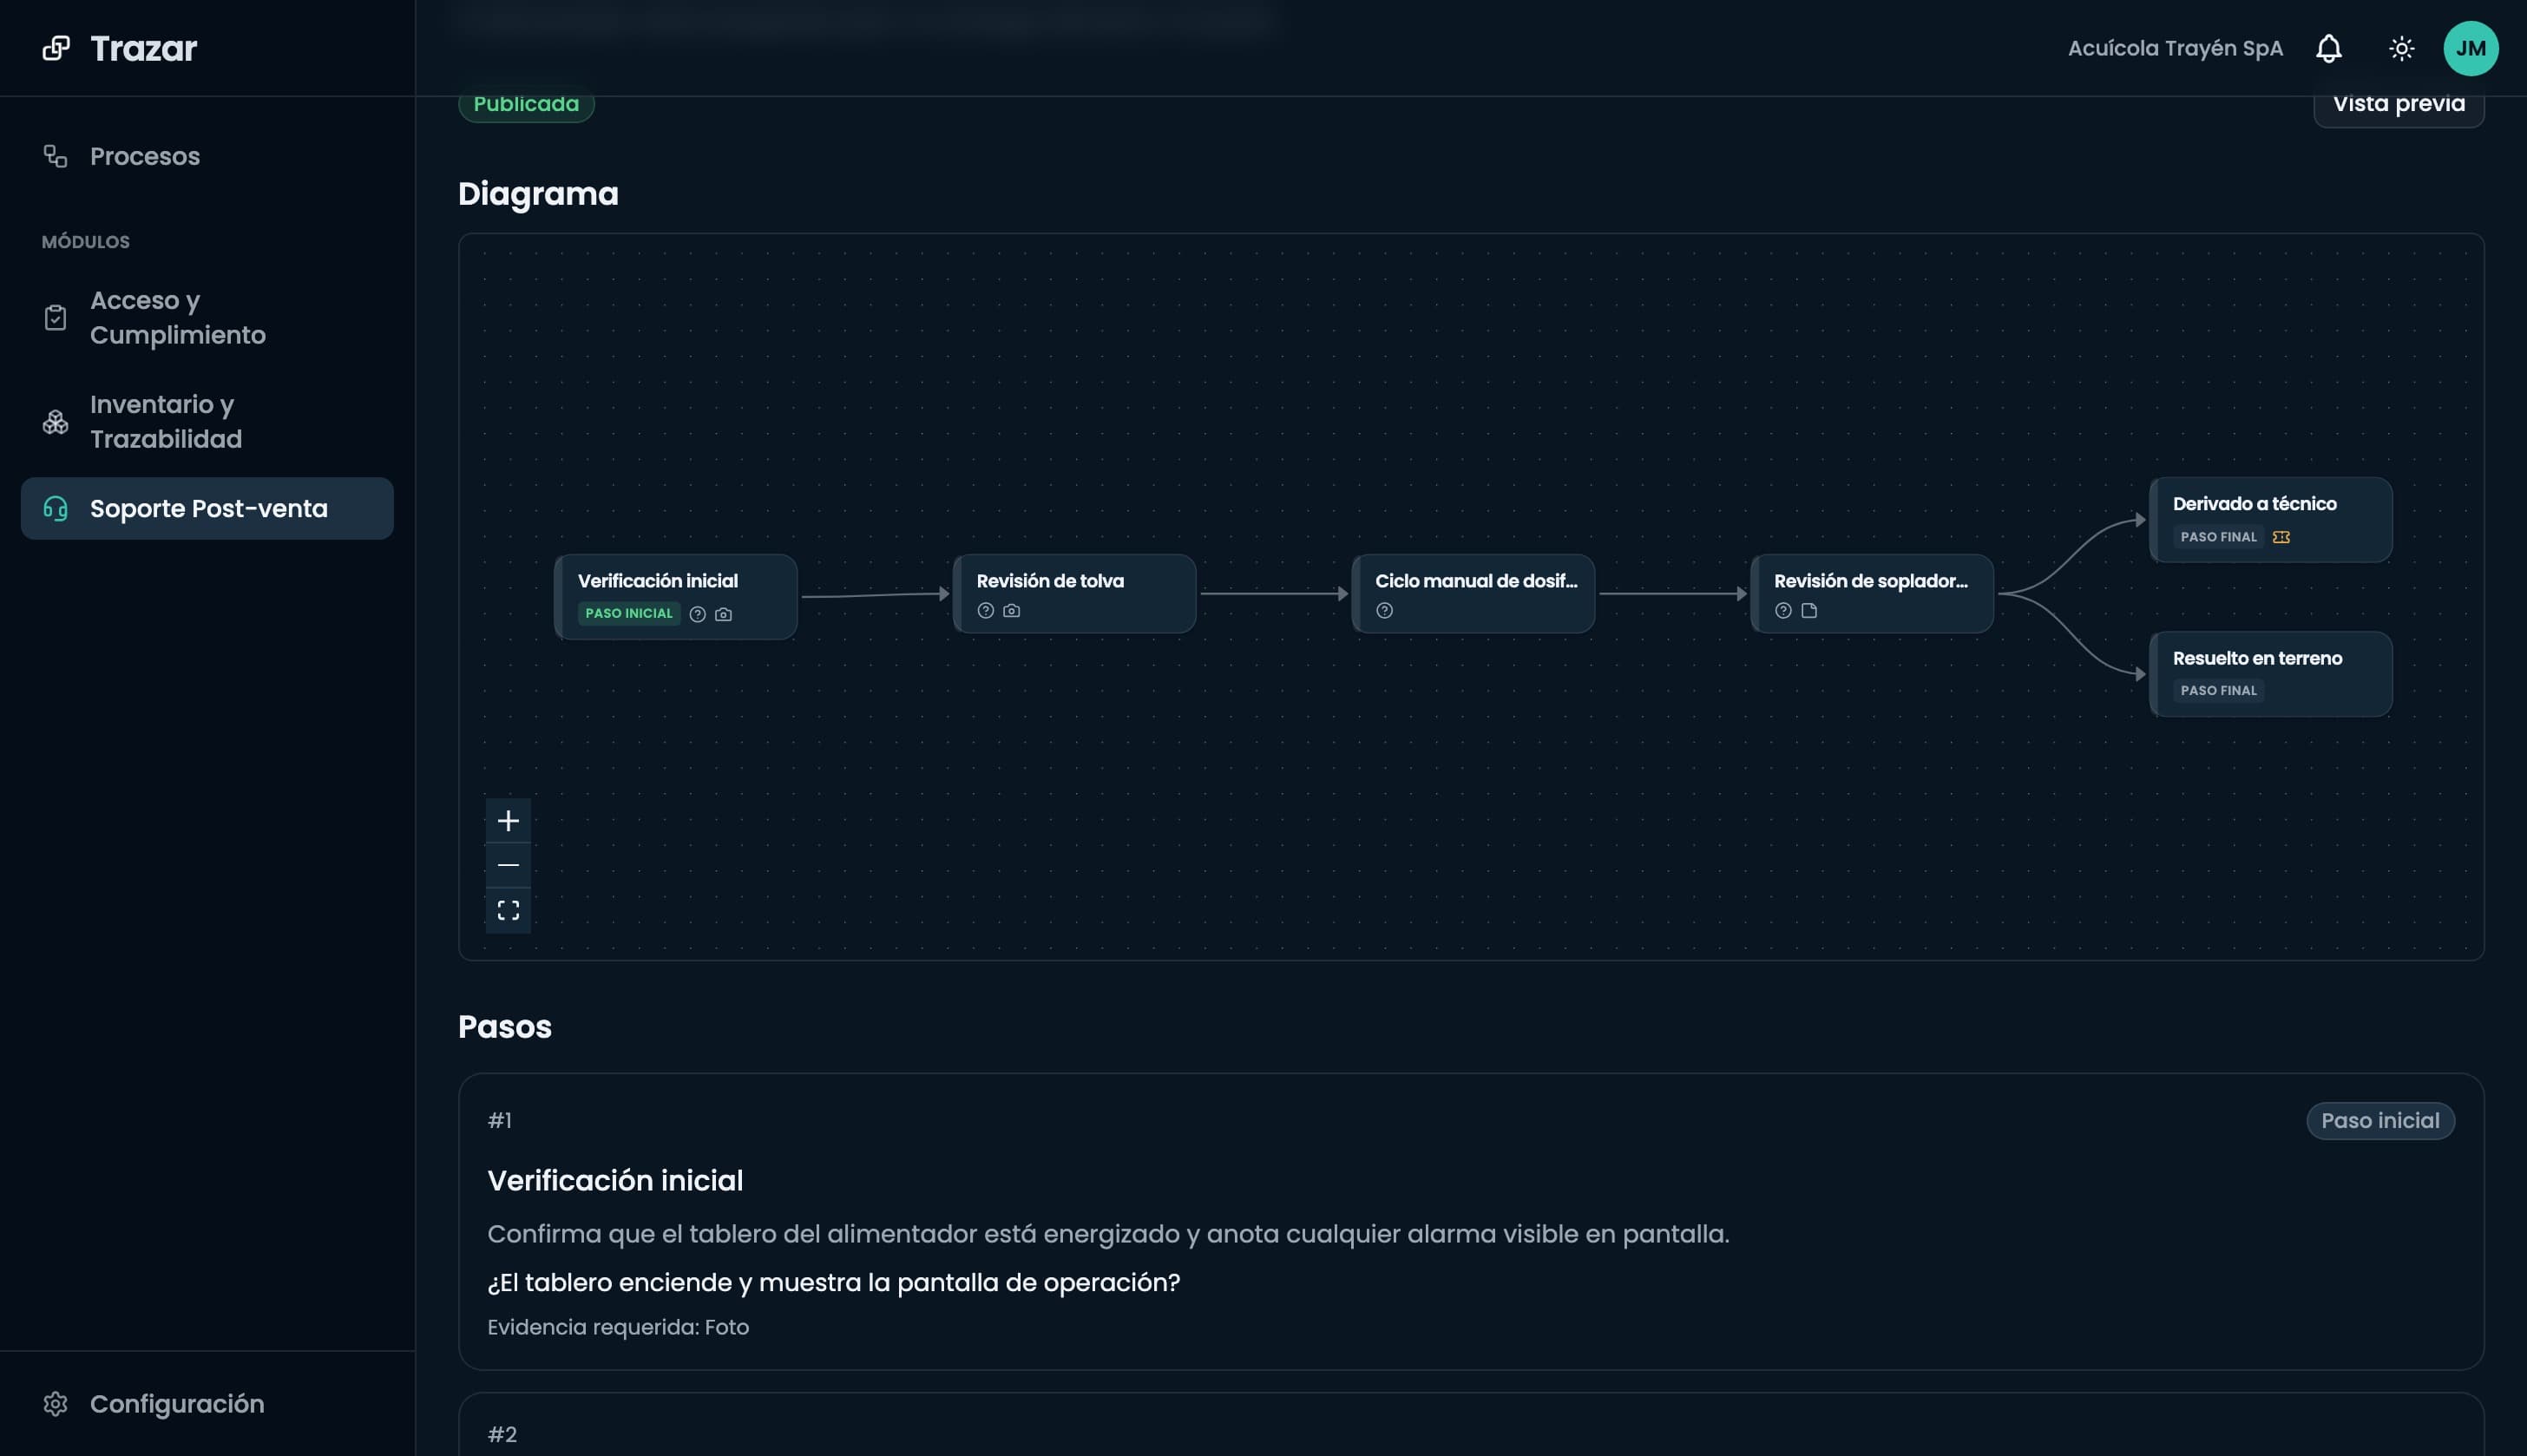Screen dimensions: 2527x1456
Task: Open the notifications bell
Action: (x=2329, y=48)
